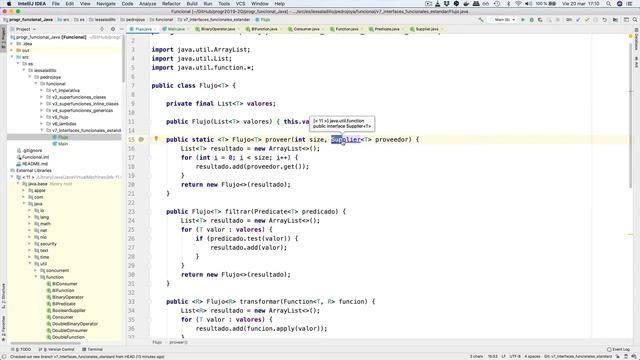
Task: Toggle the Database side tool window
Action: point(636,39)
